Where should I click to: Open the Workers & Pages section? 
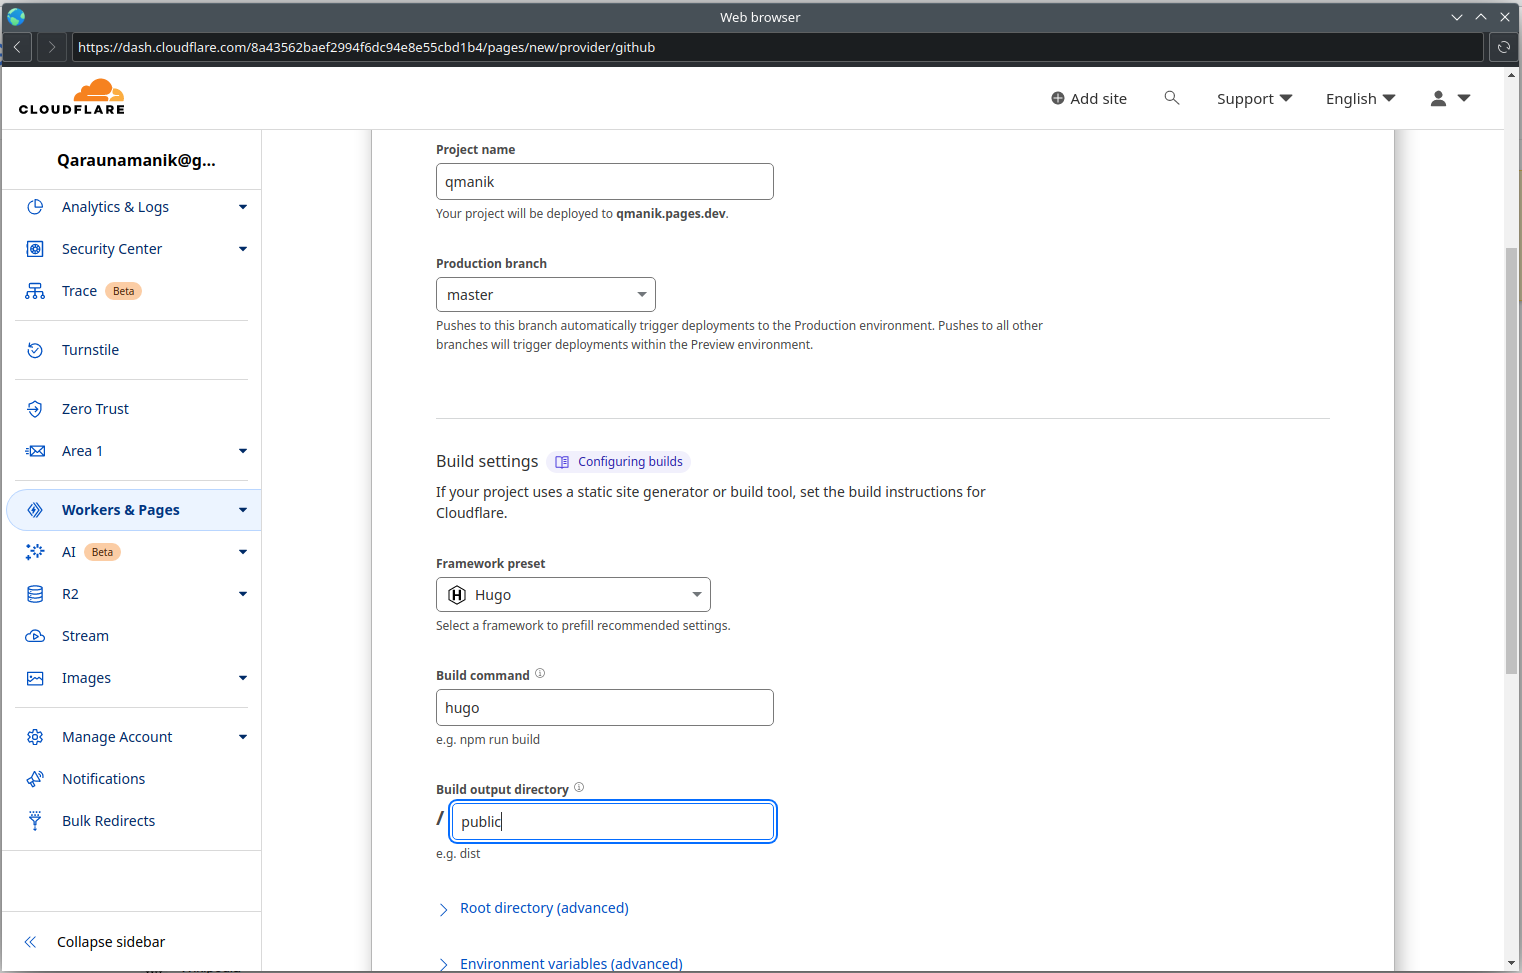click(x=121, y=509)
